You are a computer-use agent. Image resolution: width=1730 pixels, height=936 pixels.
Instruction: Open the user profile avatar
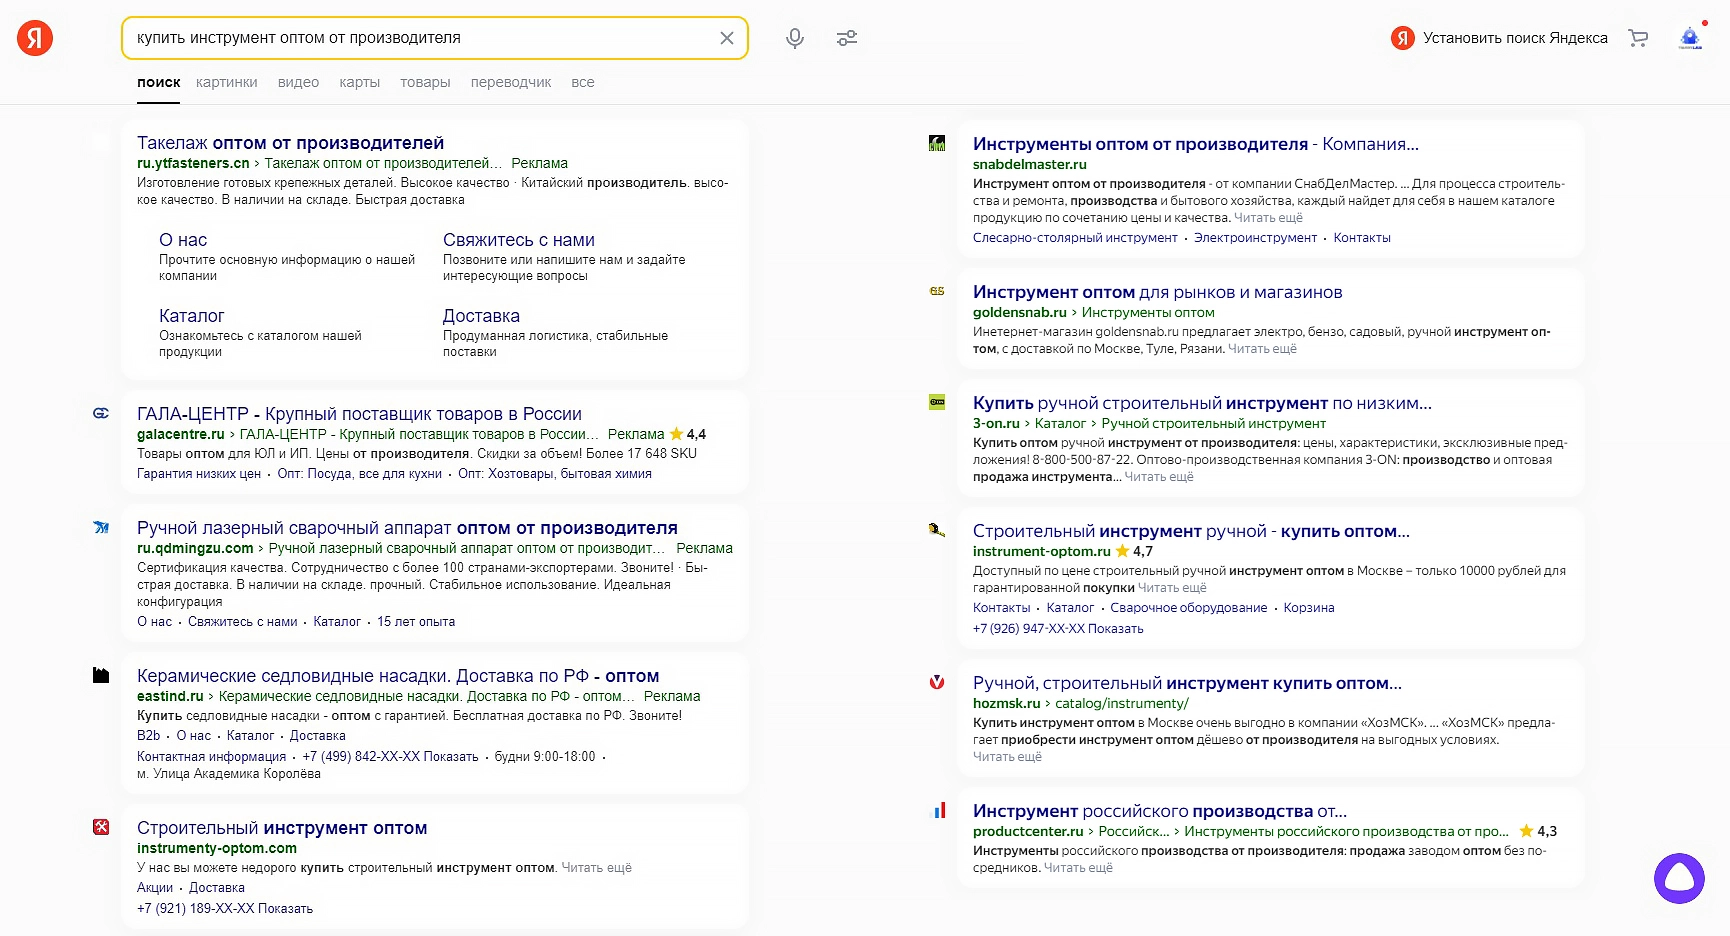[x=1690, y=37]
